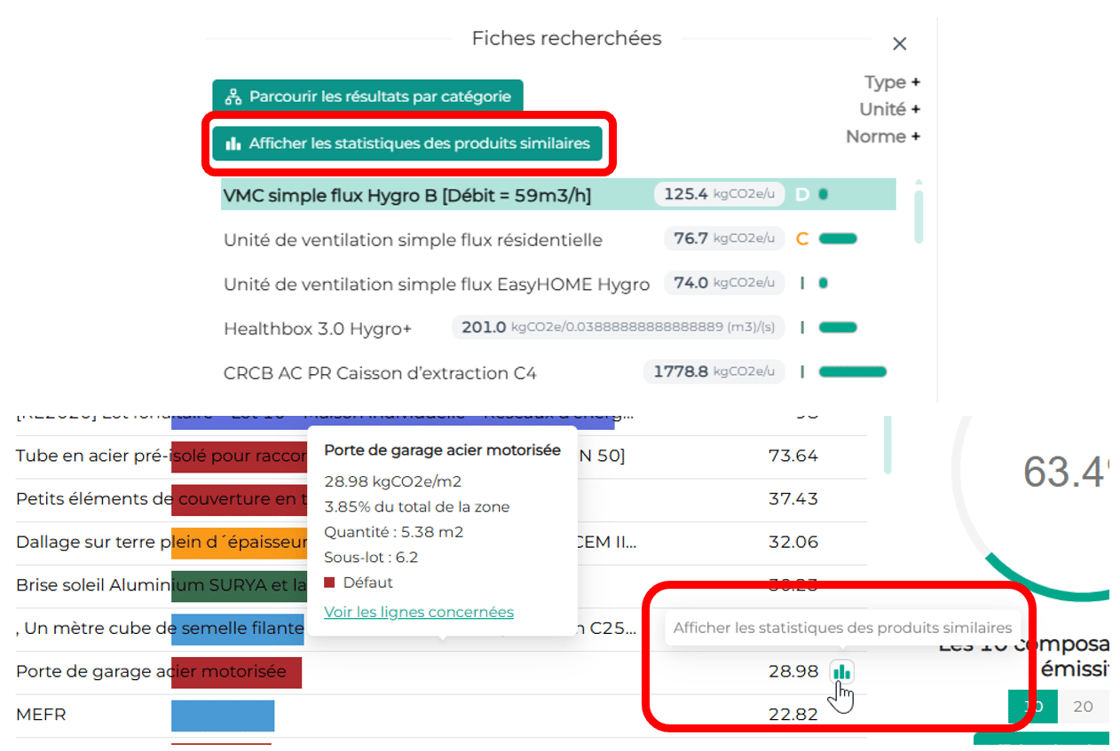Select Healthbox 3.0 Hygro+ result
This screenshot has height=751, width=1120.
(317, 329)
